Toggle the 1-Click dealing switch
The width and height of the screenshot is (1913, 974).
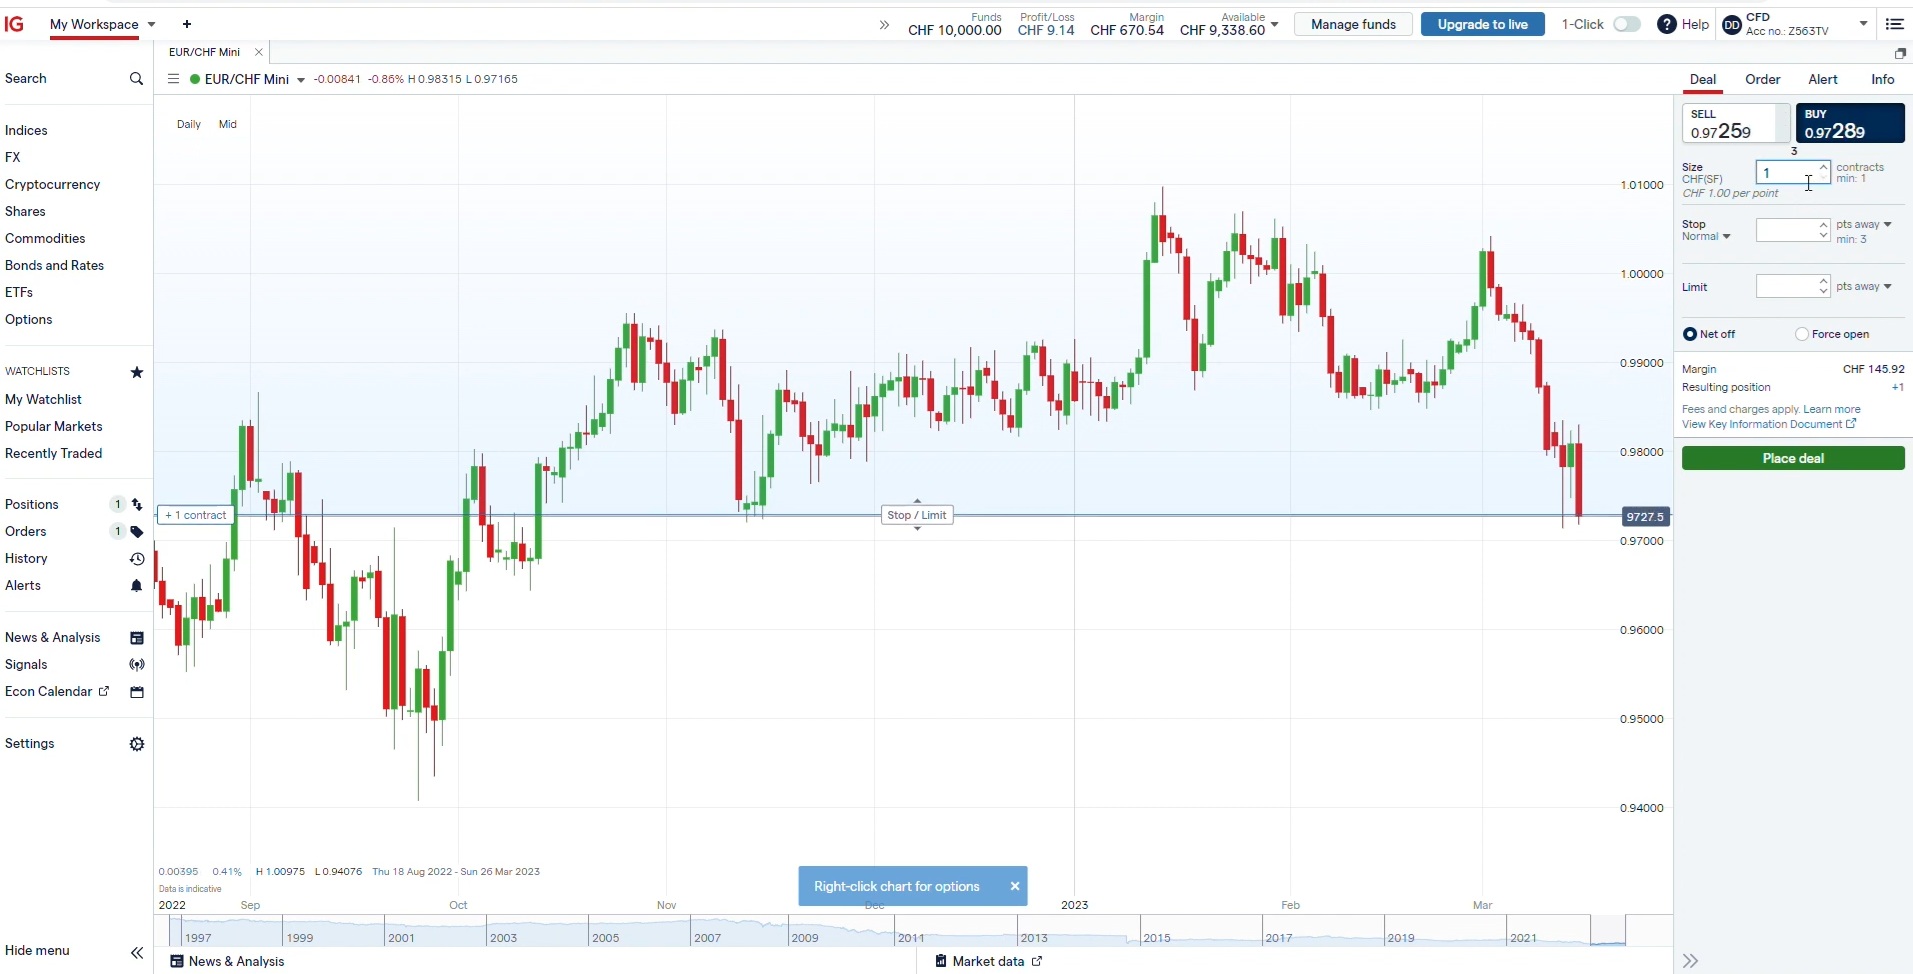[x=1627, y=24]
